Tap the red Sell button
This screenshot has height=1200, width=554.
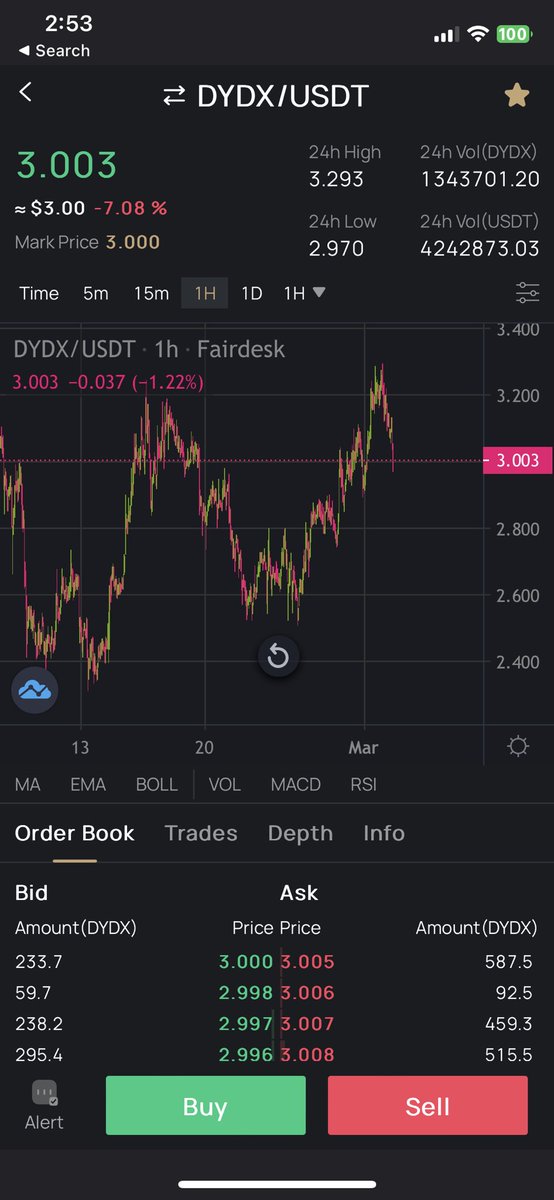tap(428, 1105)
